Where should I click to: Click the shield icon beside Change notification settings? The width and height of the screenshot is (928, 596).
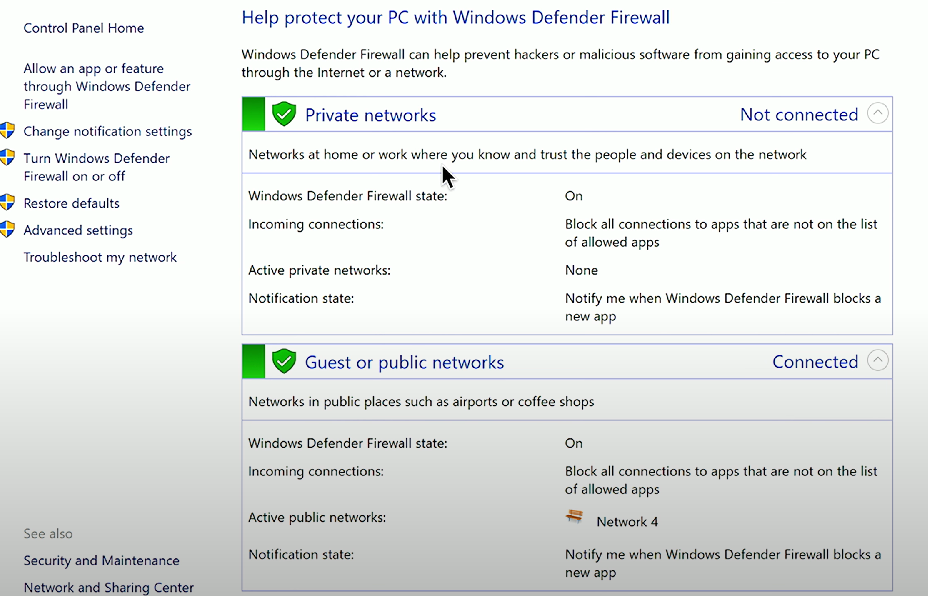click(7, 130)
